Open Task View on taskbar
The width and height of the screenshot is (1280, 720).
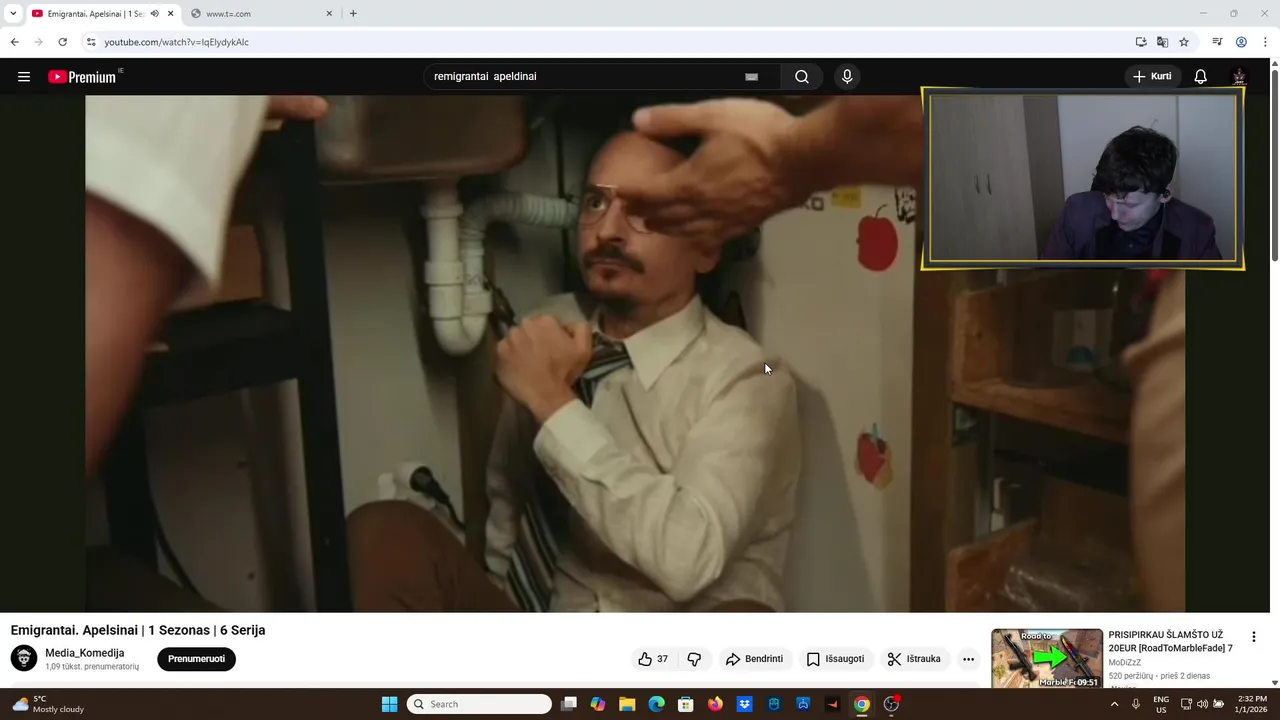click(x=568, y=704)
